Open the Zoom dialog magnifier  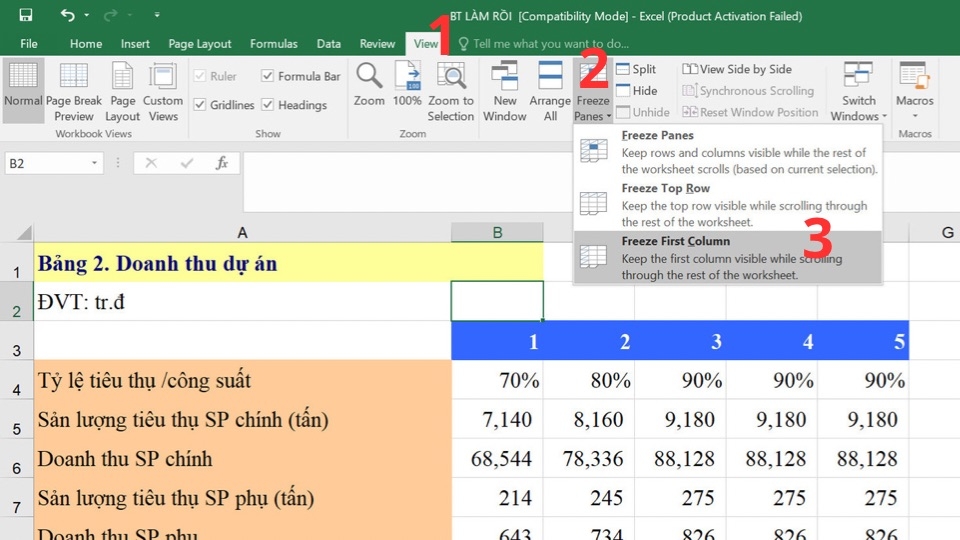(369, 85)
